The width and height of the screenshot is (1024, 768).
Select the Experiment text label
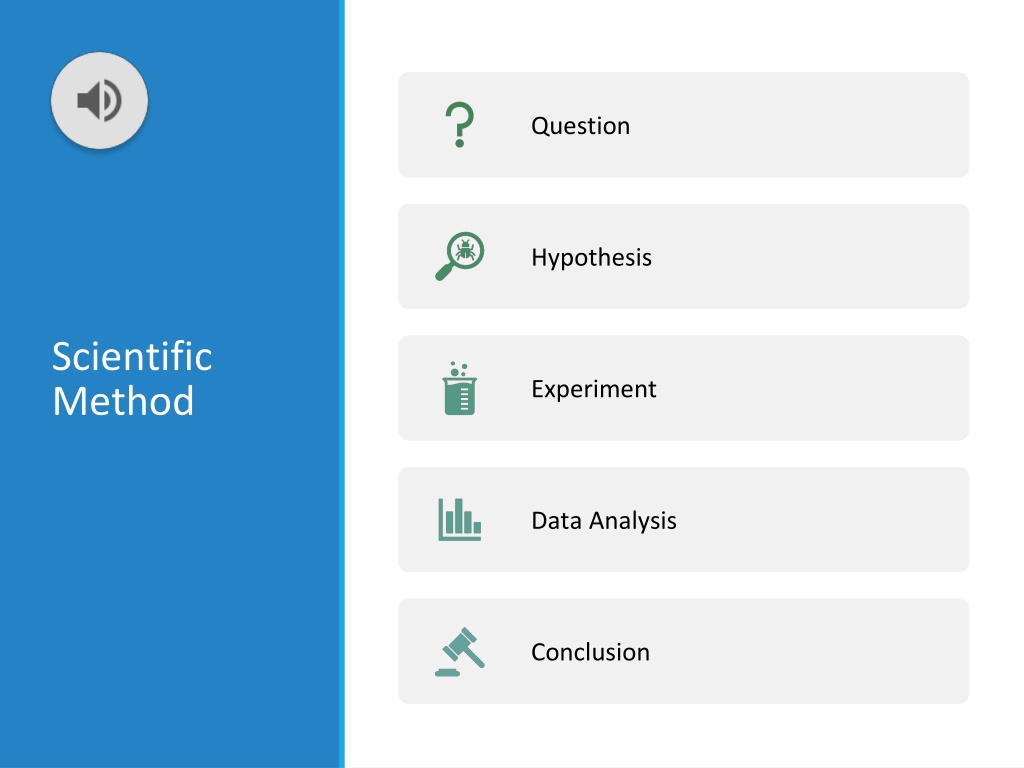pyautogui.click(x=594, y=389)
